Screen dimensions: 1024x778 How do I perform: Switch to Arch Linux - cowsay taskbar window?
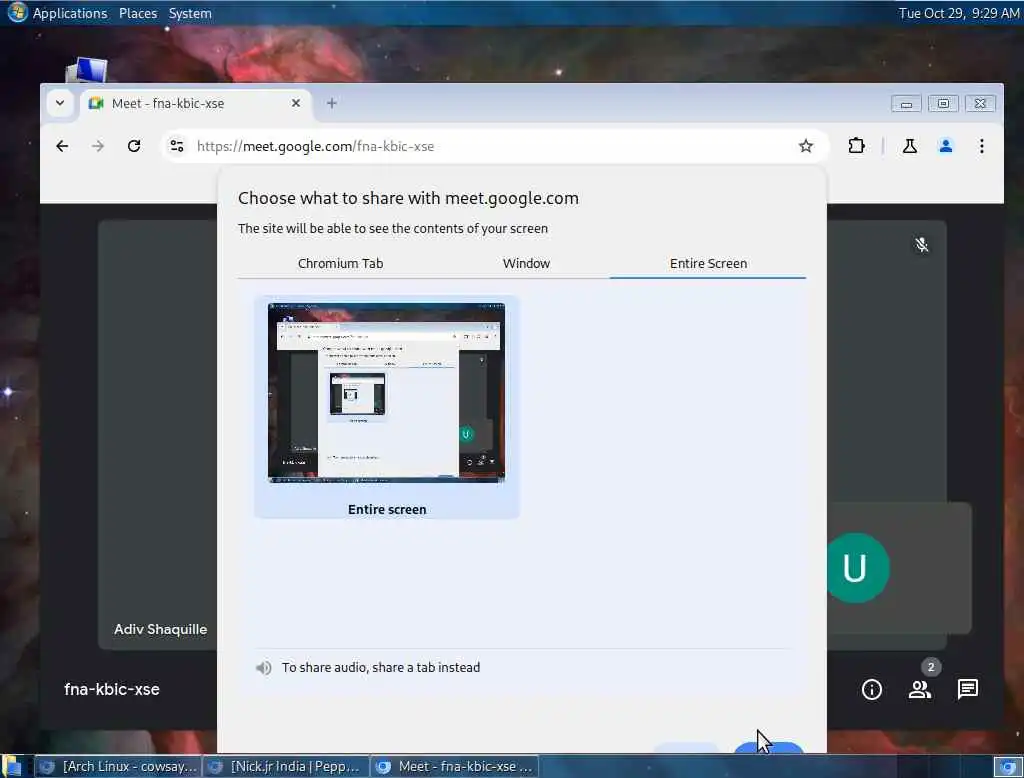point(118,766)
